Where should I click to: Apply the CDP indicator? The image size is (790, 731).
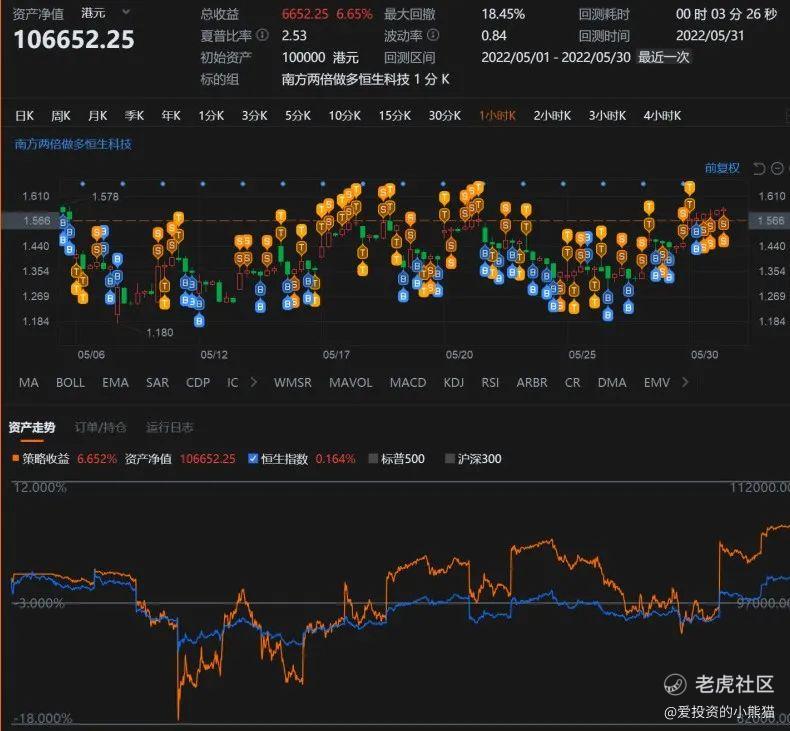198,383
